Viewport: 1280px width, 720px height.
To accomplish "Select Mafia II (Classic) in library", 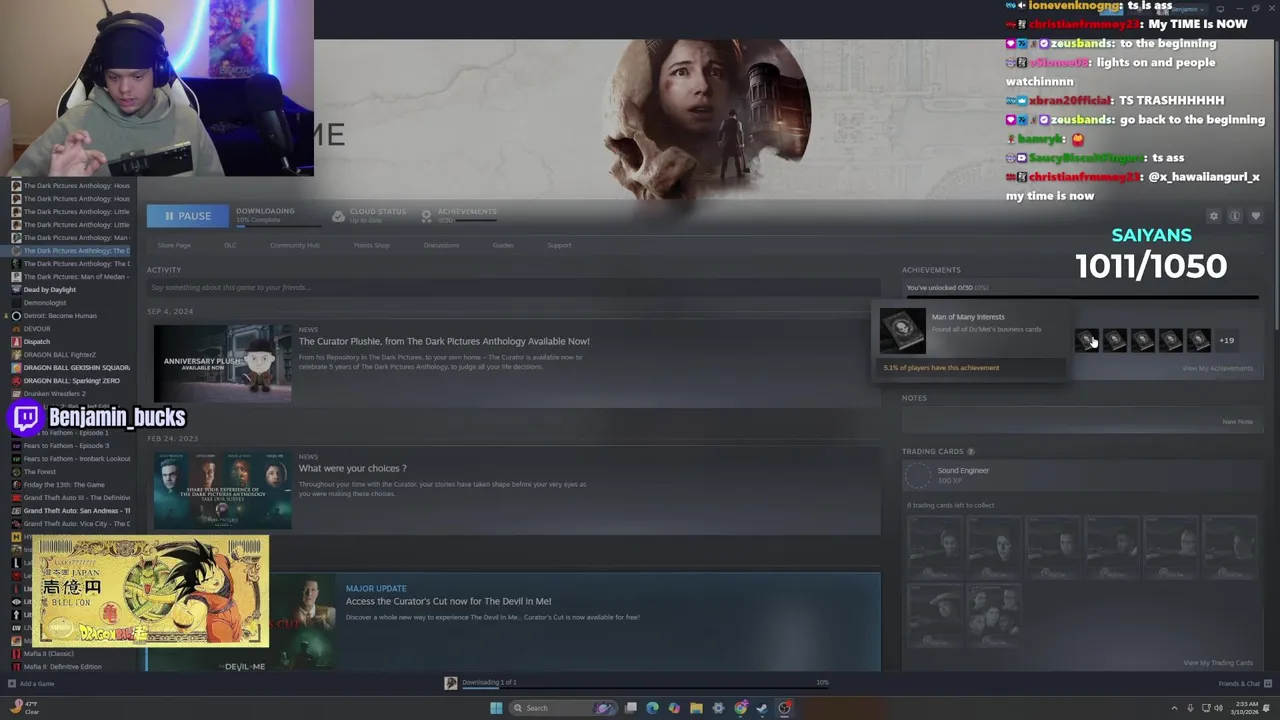I will pos(48,654).
